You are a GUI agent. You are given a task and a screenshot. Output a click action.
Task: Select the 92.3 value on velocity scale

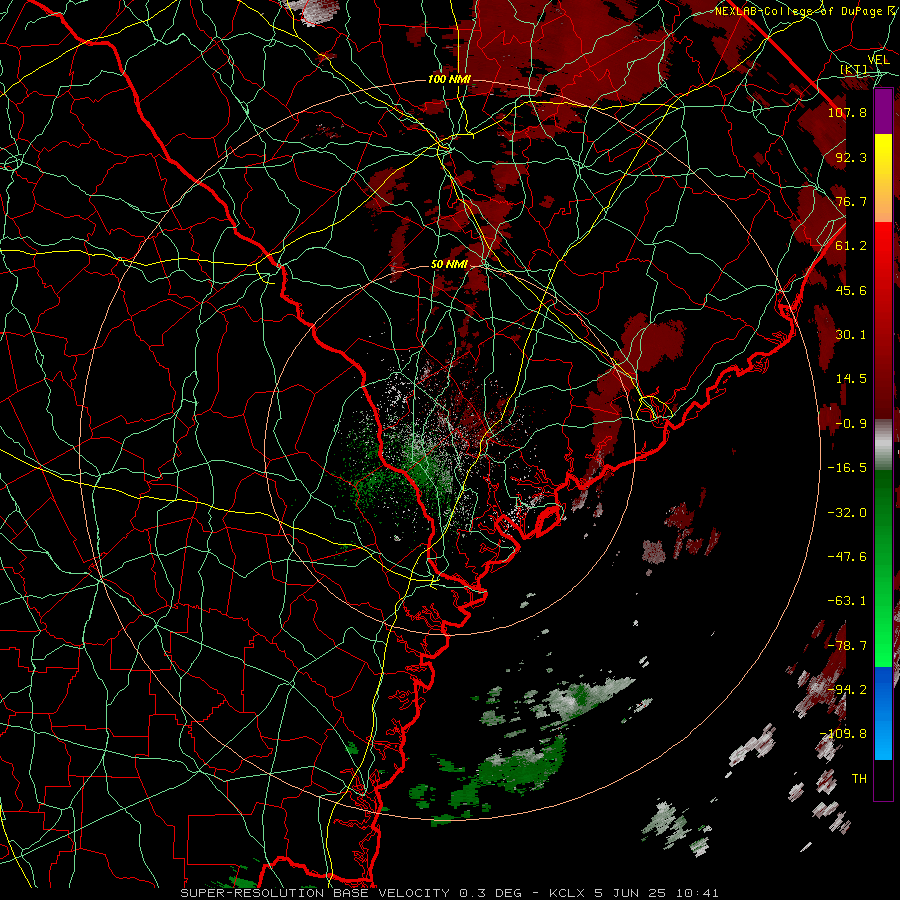tap(851, 157)
